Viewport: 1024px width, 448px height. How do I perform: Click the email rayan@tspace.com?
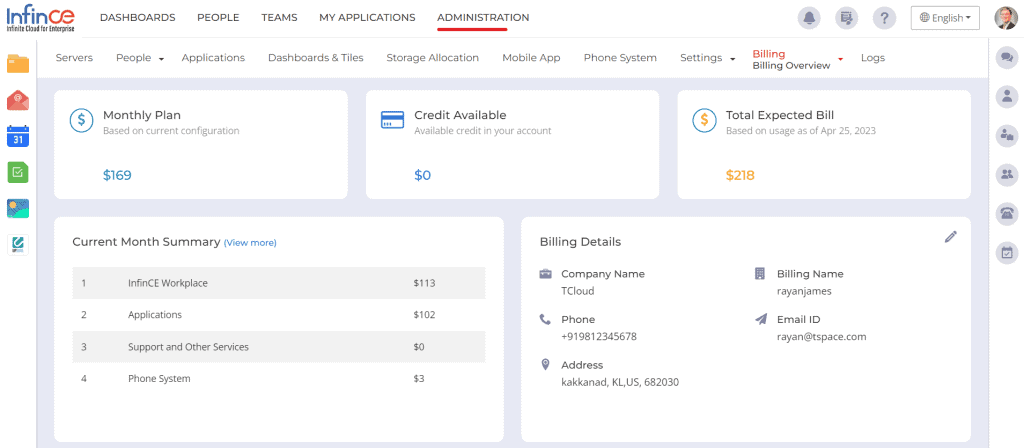tap(822, 336)
